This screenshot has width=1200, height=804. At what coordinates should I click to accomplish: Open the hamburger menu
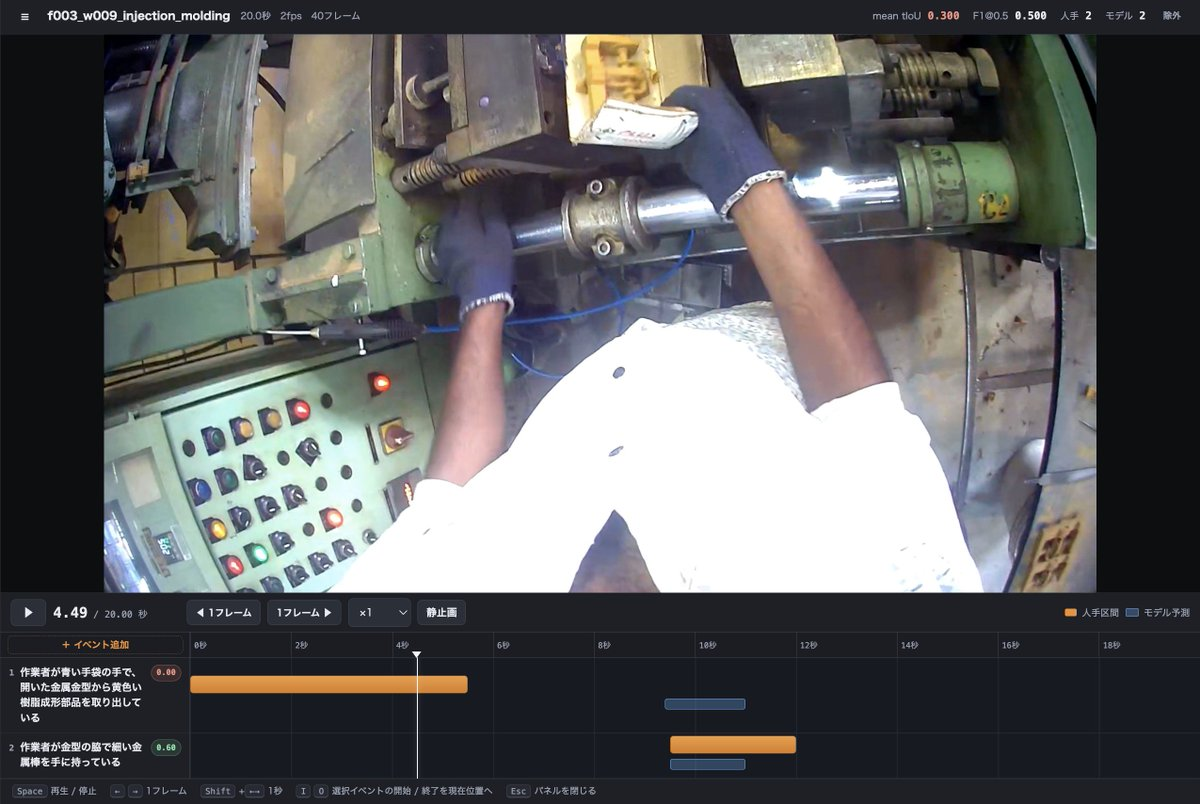point(25,16)
